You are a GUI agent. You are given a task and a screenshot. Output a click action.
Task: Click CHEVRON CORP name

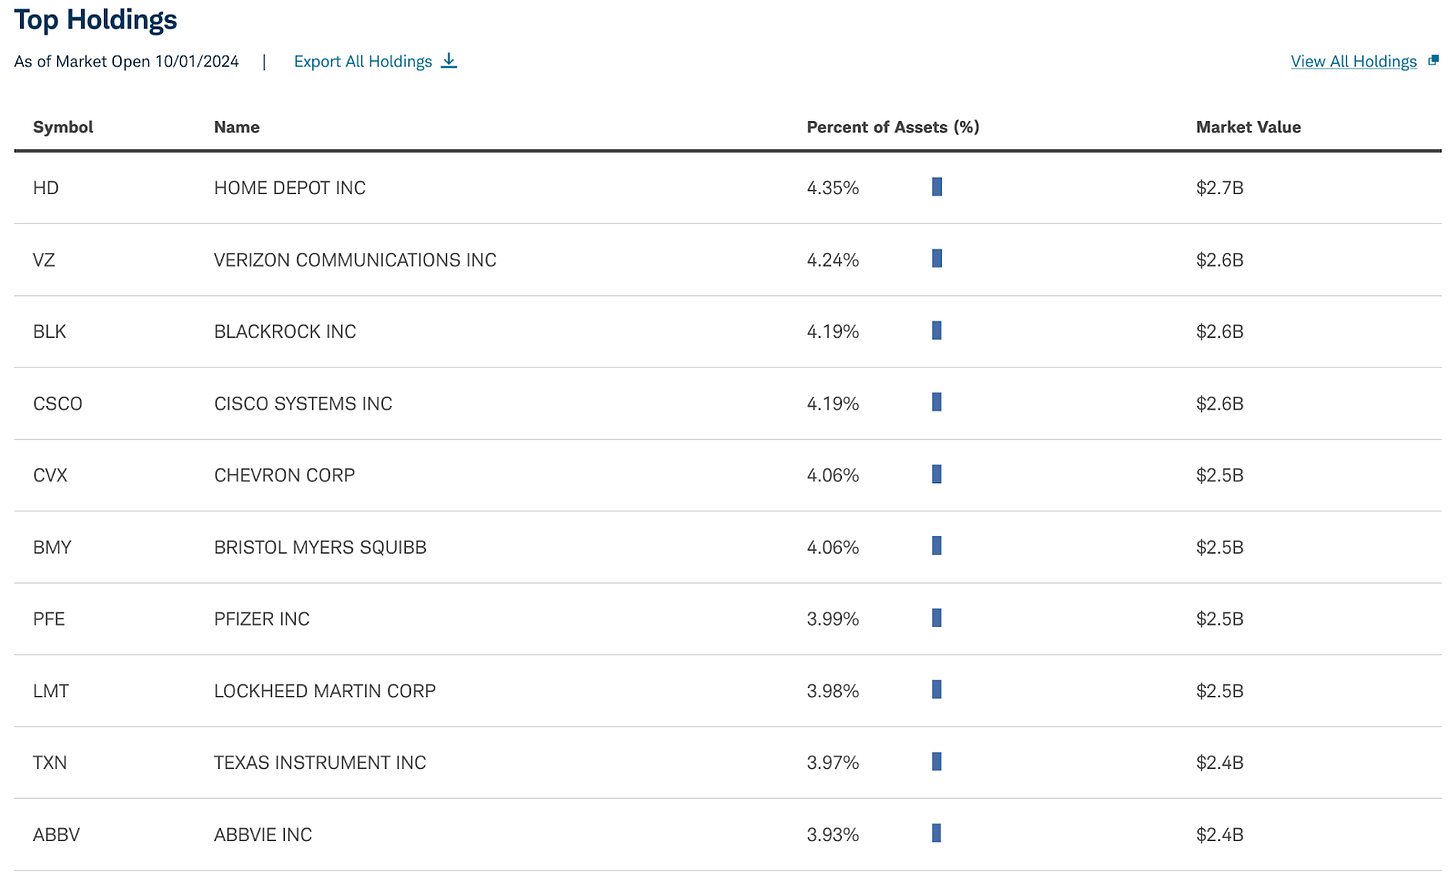coord(284,475)
